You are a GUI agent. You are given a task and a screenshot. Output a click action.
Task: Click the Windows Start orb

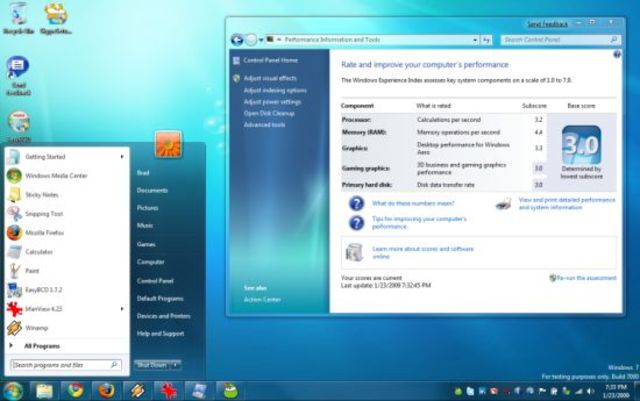(13, 391)
